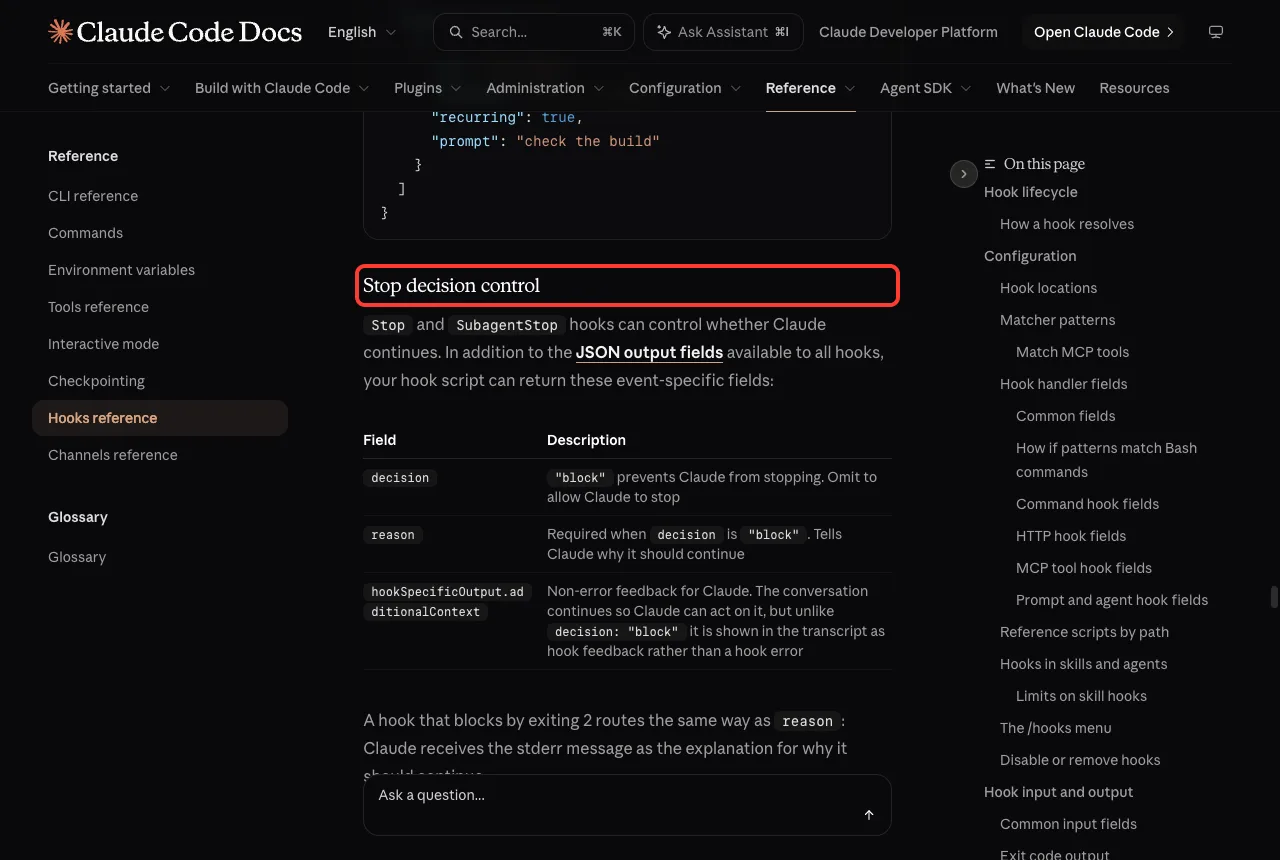Screen dimensions: 1280x860
Task: Collapse the On this page sidebar arrow
Action: (x=963, y=174)
